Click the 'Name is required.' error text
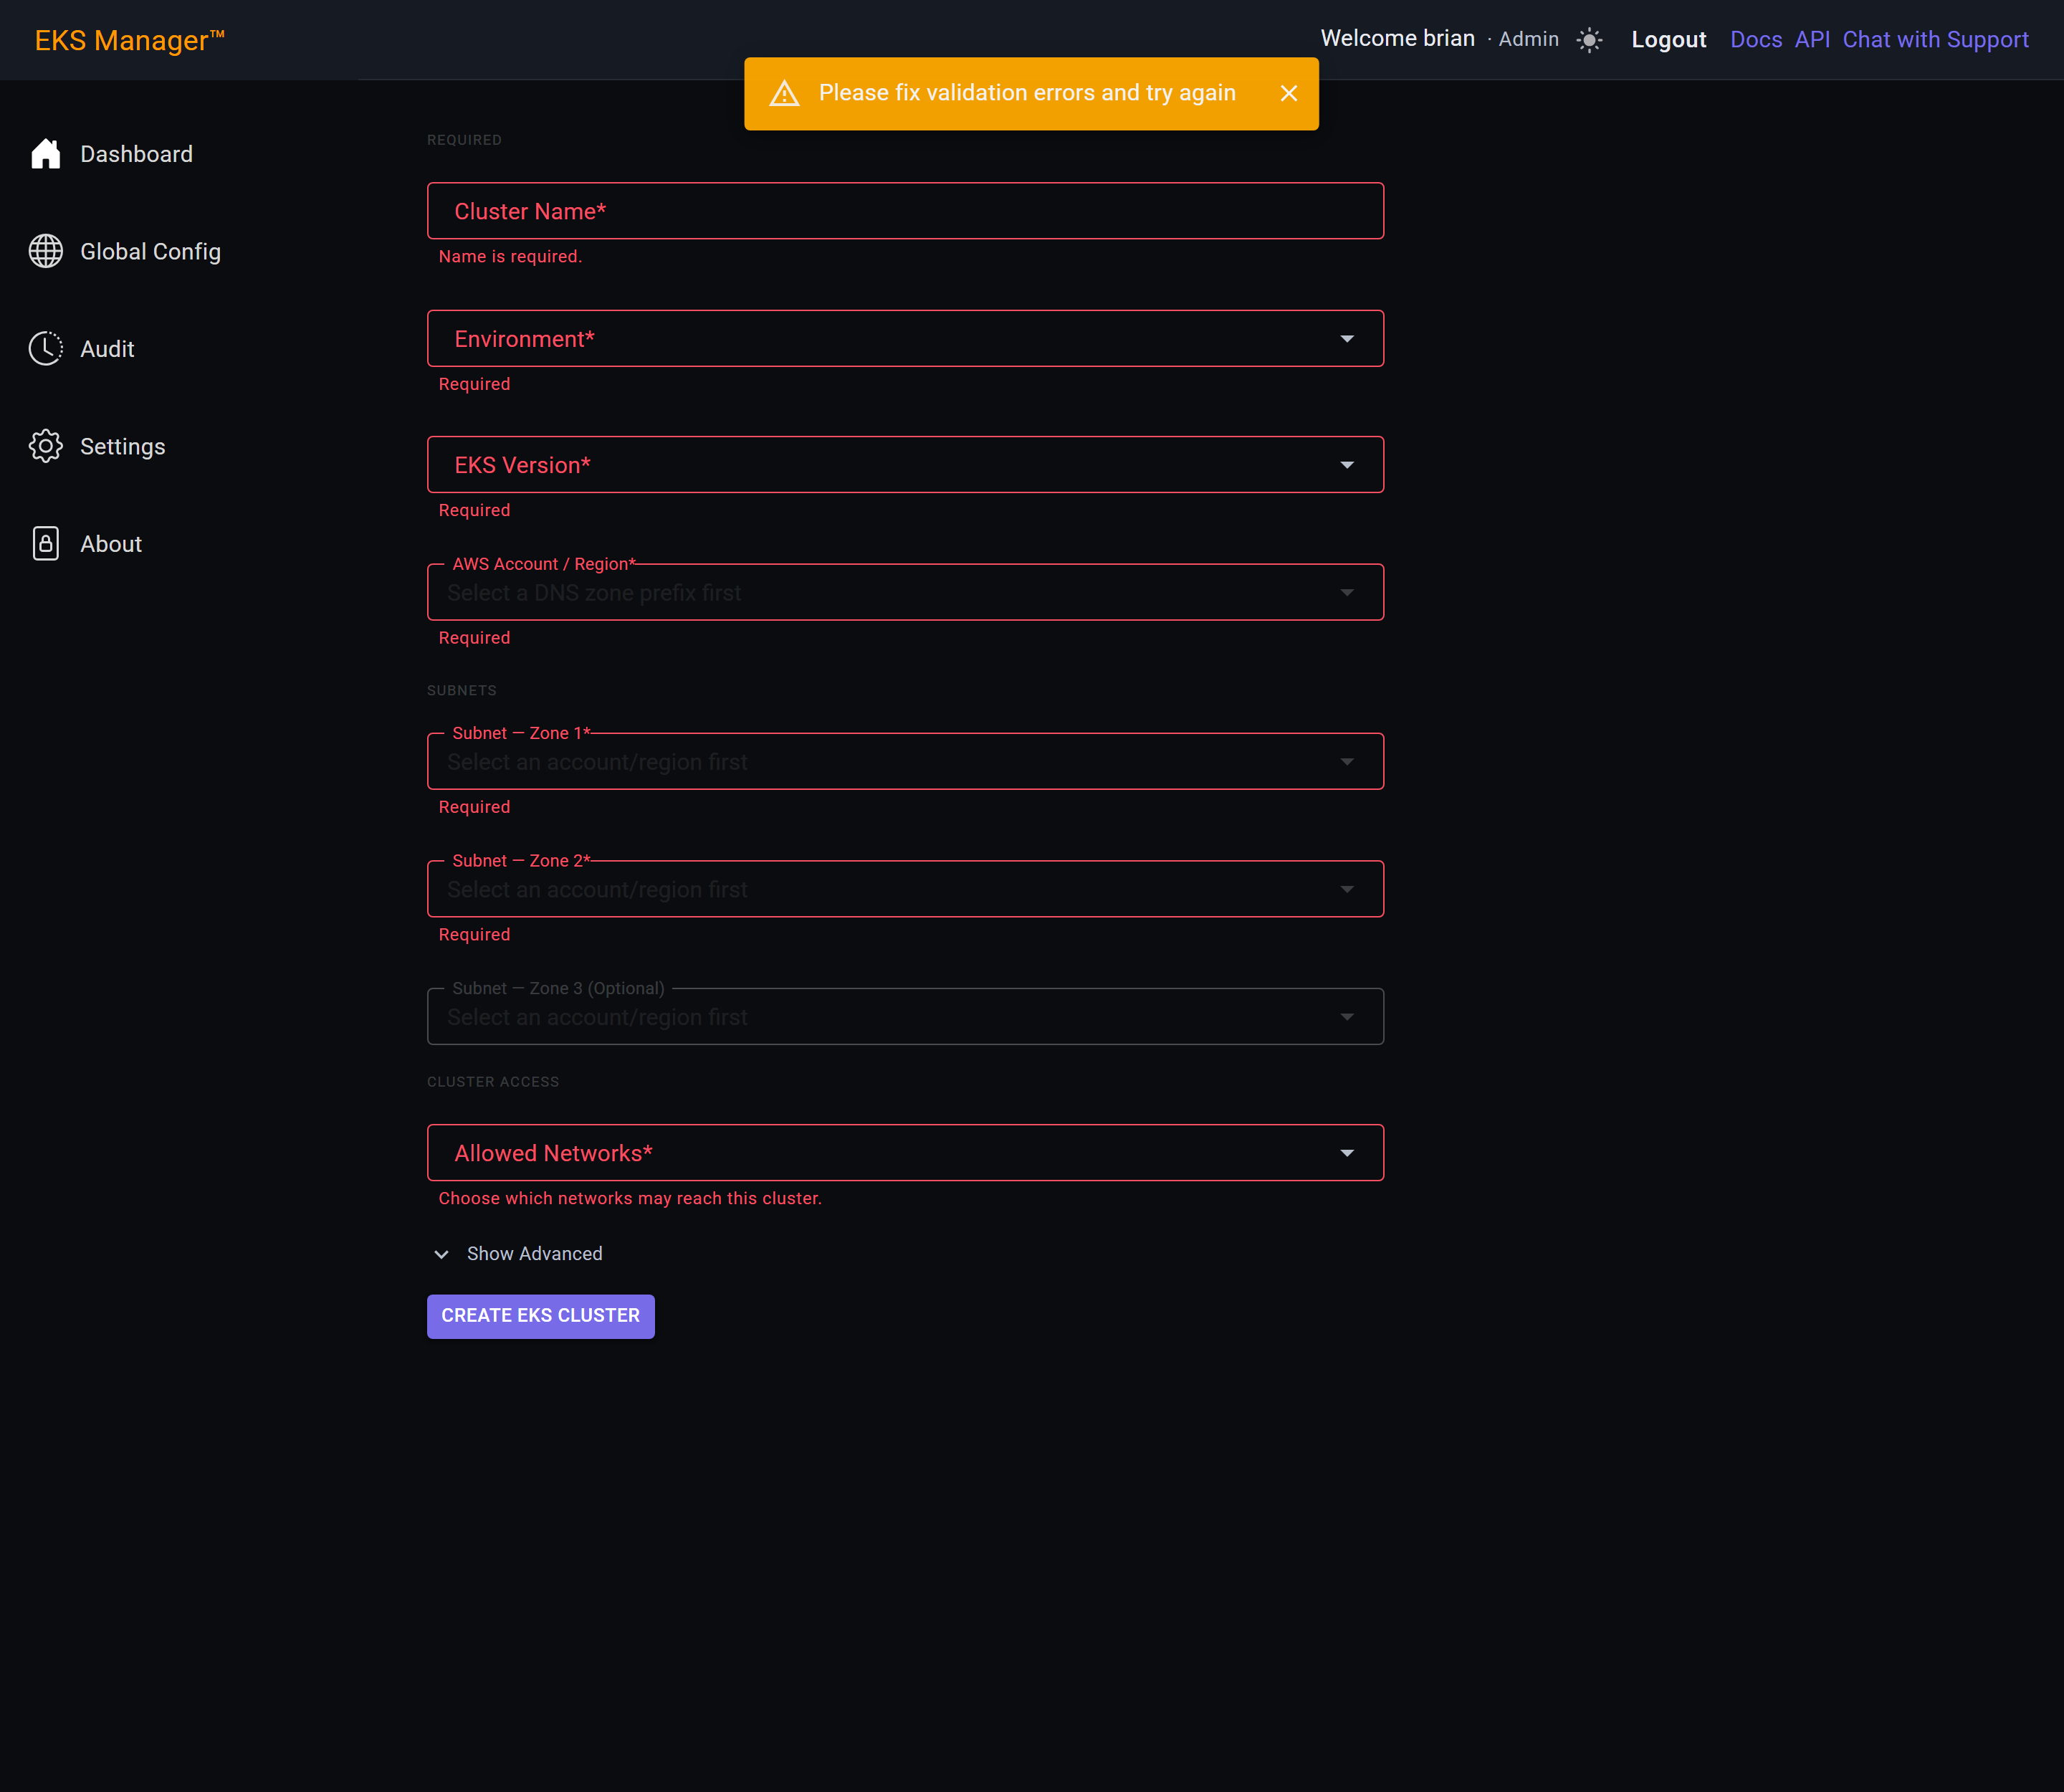The image size is (2064, 1792). [x=510, y=257]
